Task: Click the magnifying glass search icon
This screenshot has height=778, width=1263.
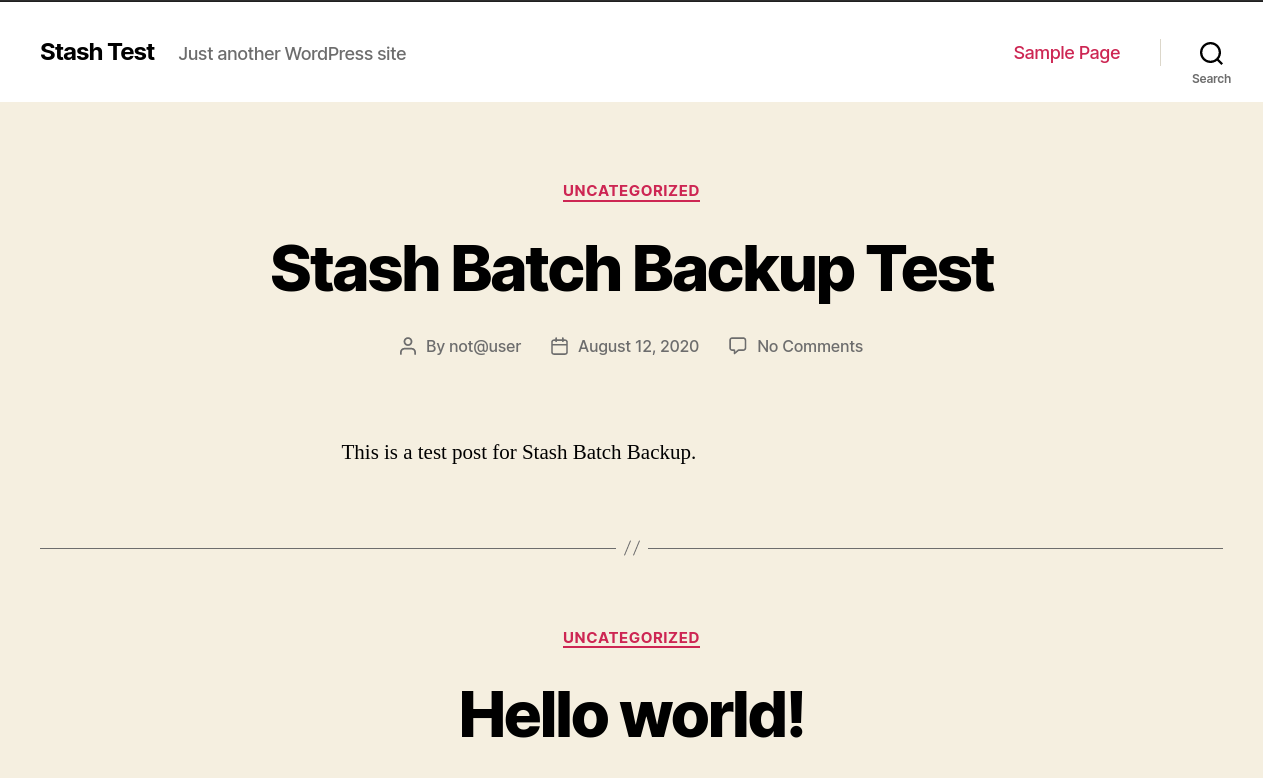Action: [1211, 53]
